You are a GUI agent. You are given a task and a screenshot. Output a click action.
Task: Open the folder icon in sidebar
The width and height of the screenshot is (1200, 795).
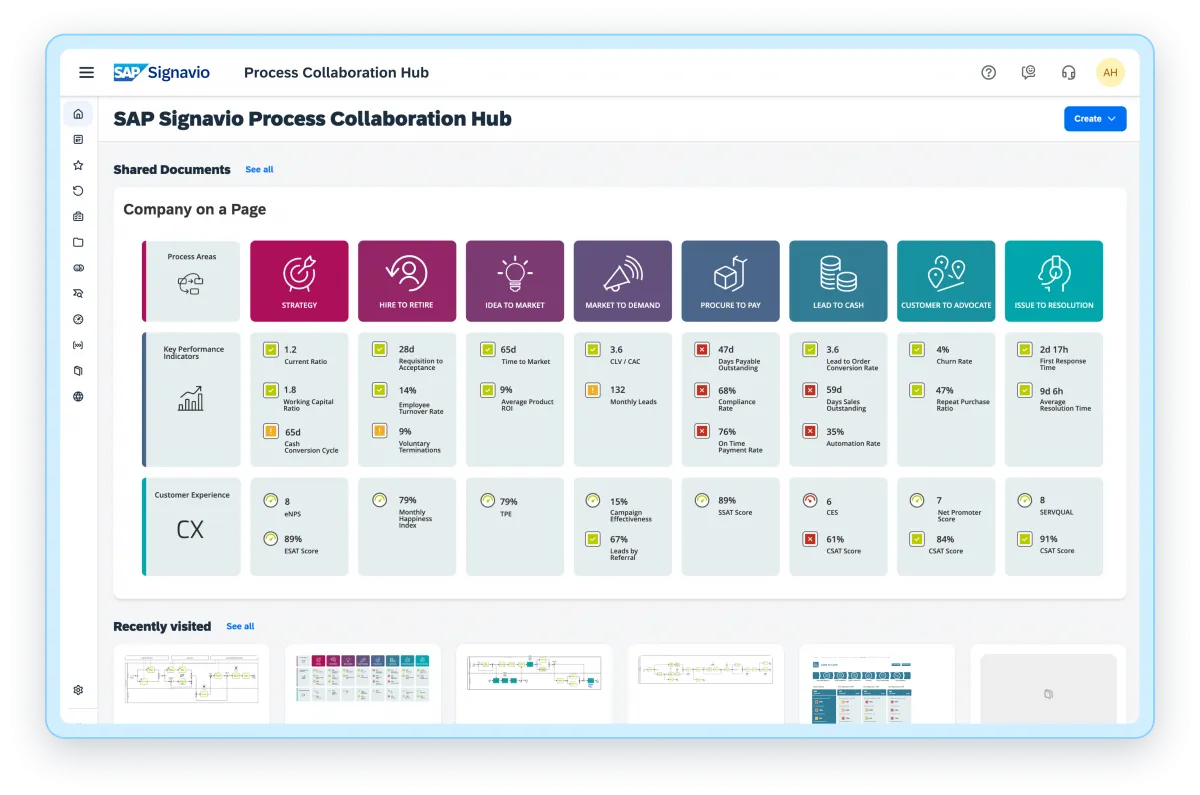click(x=78, y=242)
